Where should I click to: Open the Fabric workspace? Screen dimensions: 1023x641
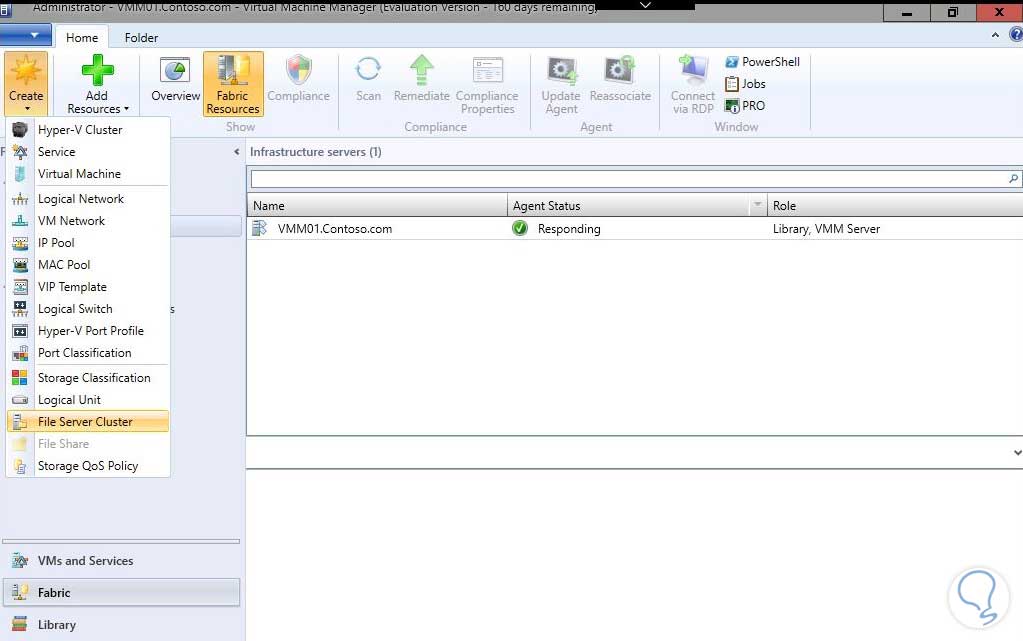pyautogui.click(x=121, y=593)
